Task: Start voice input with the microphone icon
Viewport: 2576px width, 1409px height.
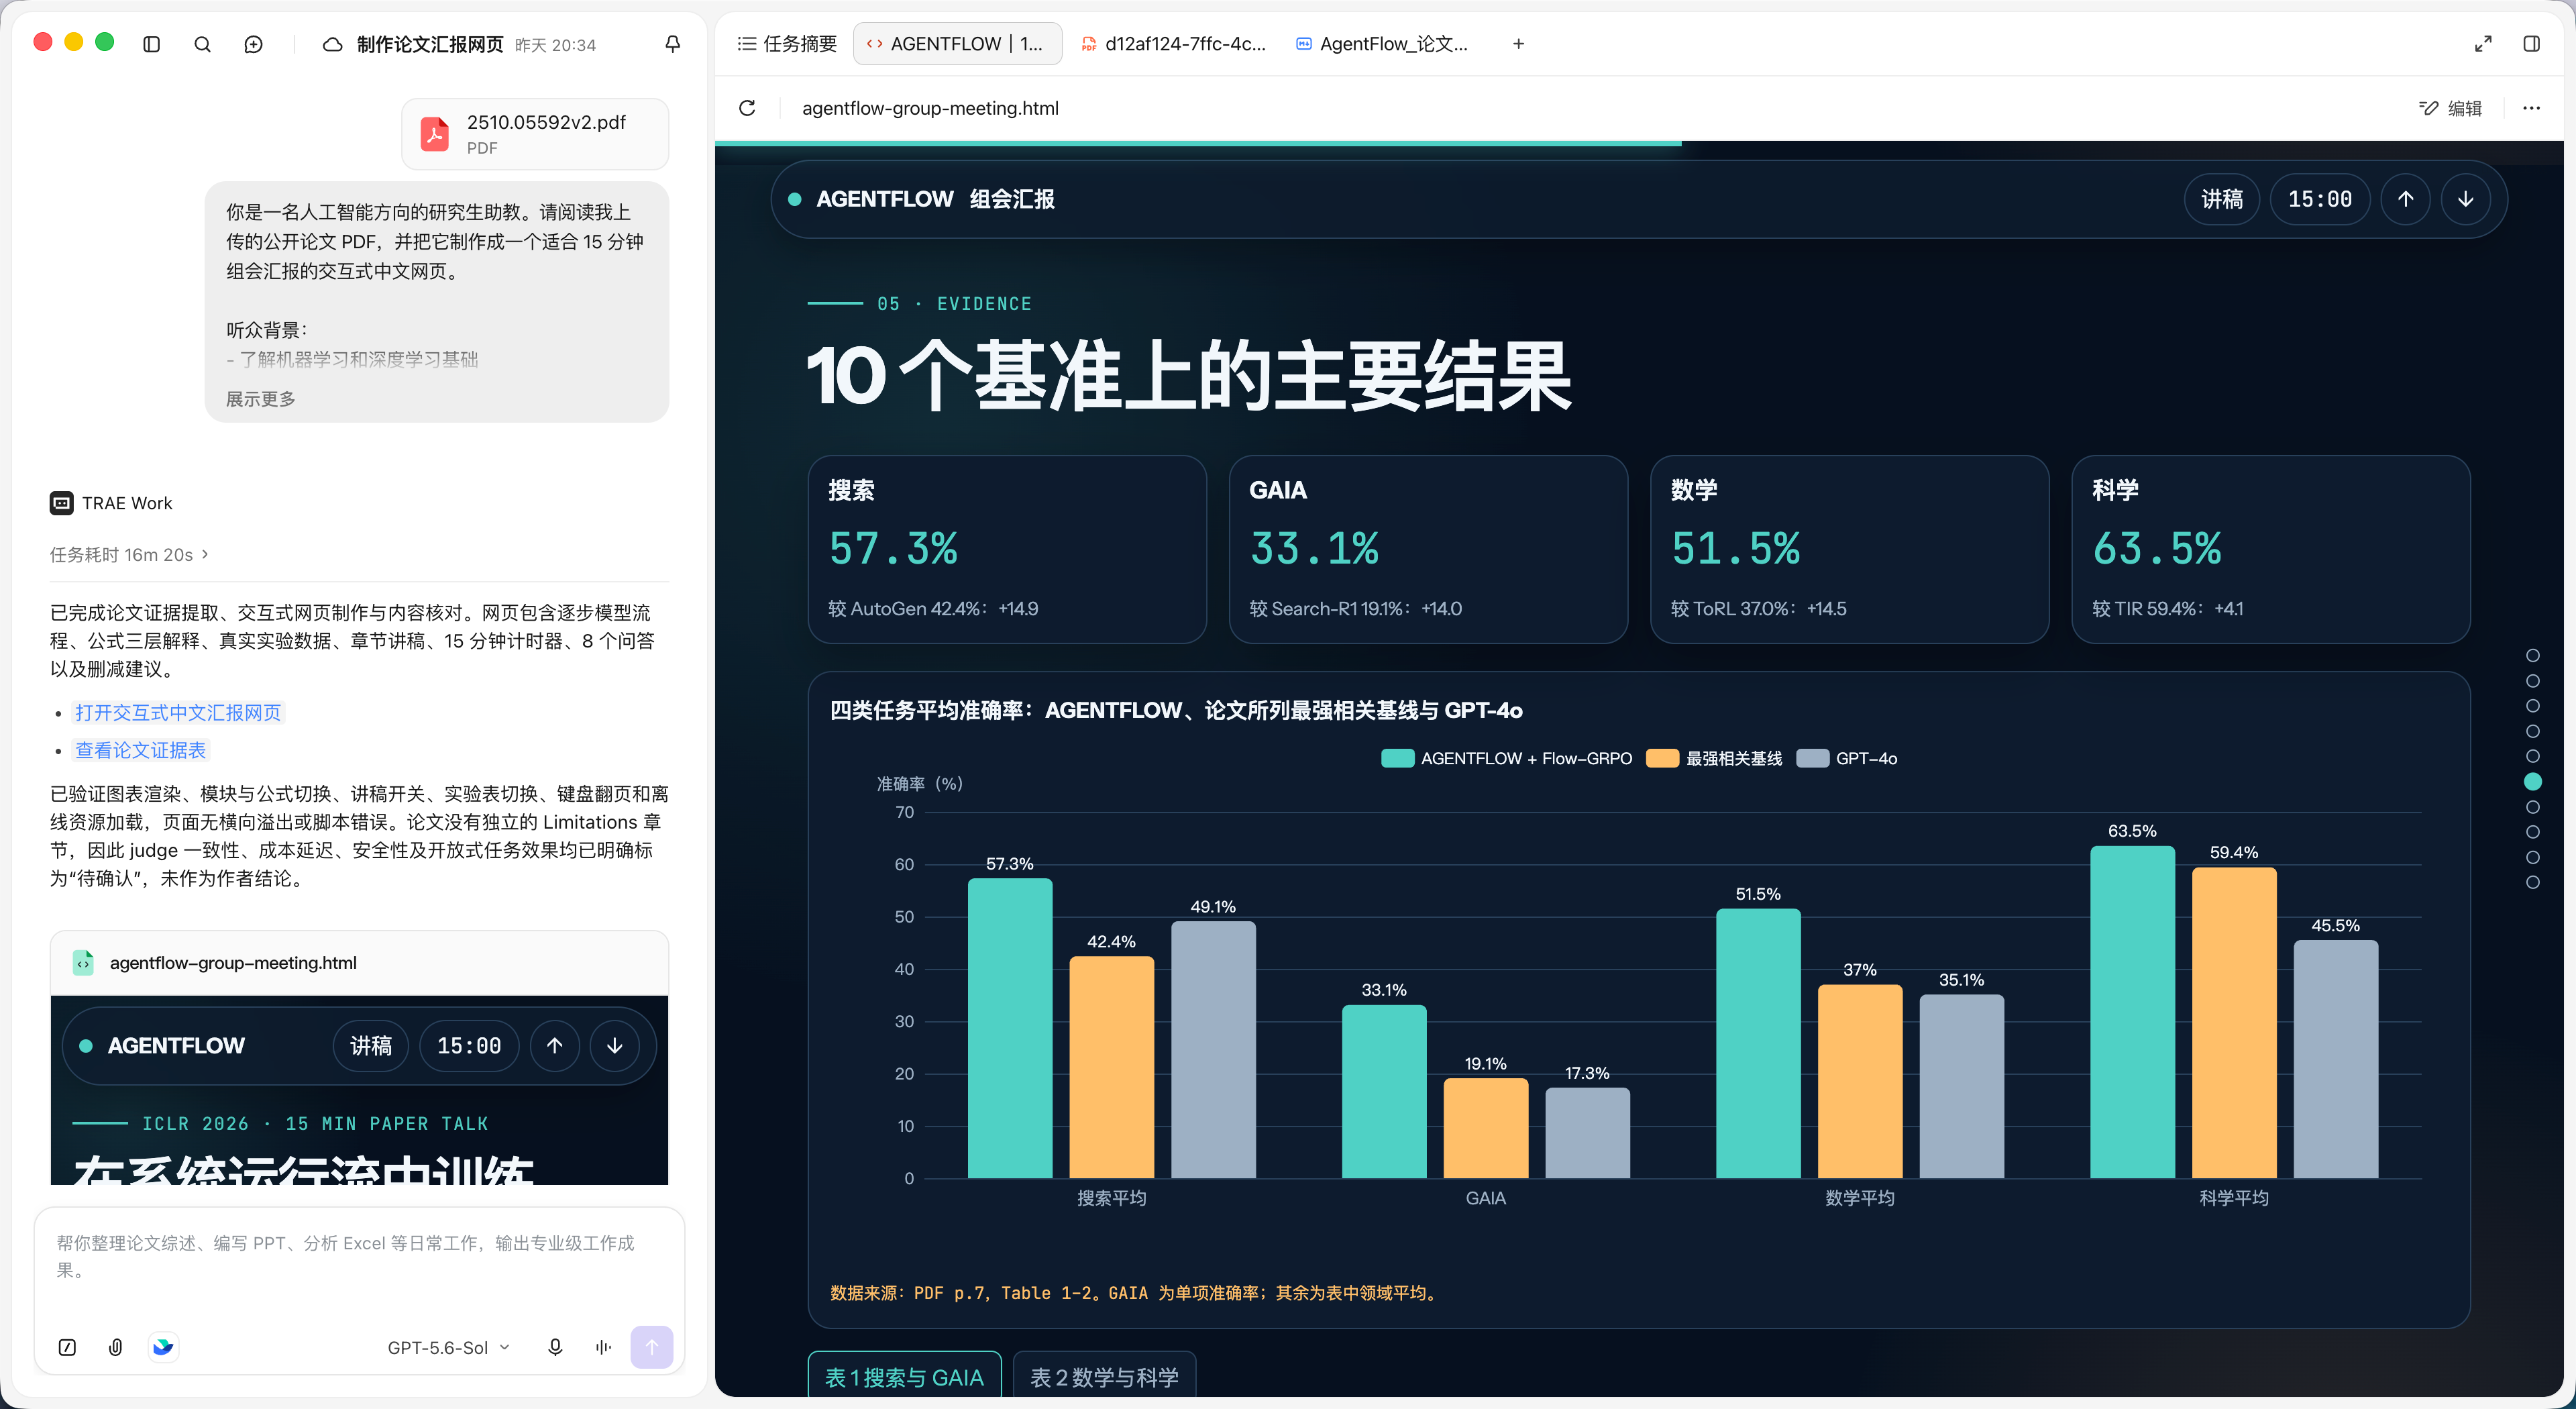Action: coord(555,1347)
